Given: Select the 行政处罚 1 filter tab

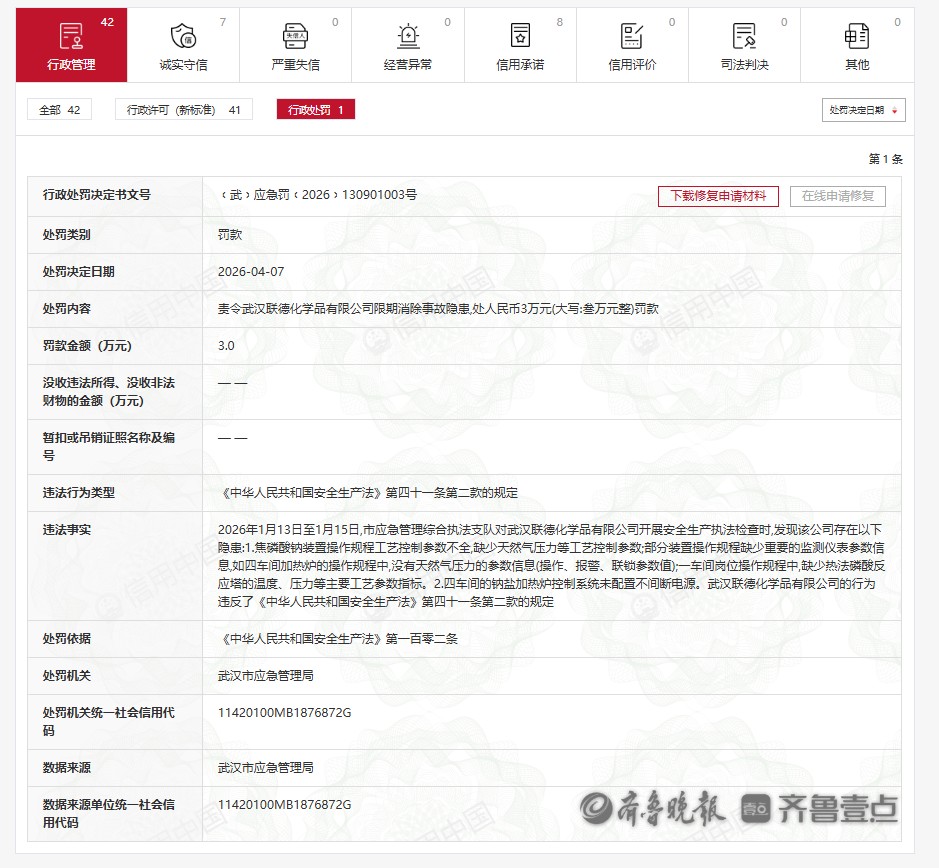Looking at the screenshot, I should [315, 110].
